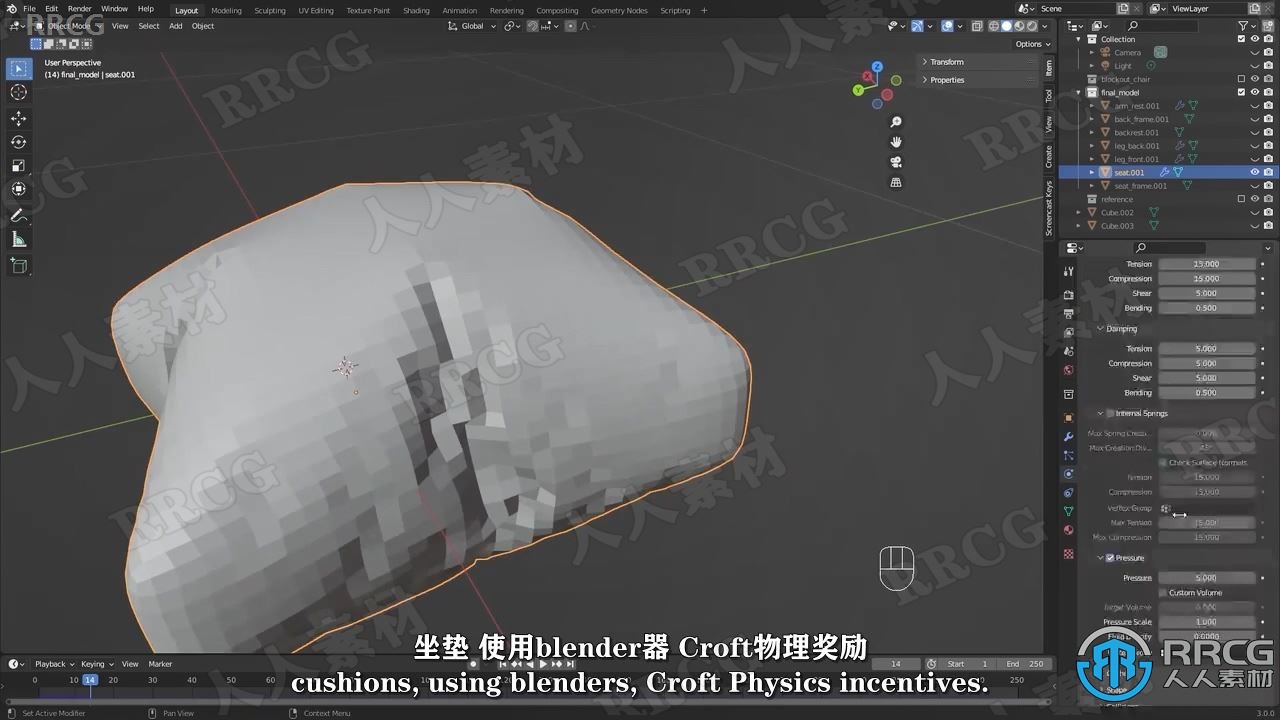Switch perspective/orthographic grid gizmo icon
The image size is (1280, 720).
896,182
